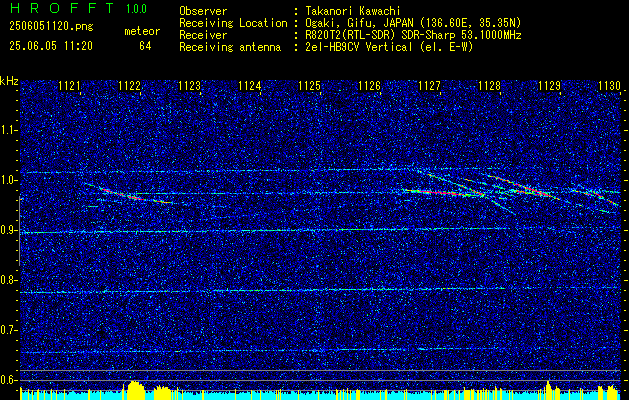Click the 1123 time axis marker

point(189,86)
